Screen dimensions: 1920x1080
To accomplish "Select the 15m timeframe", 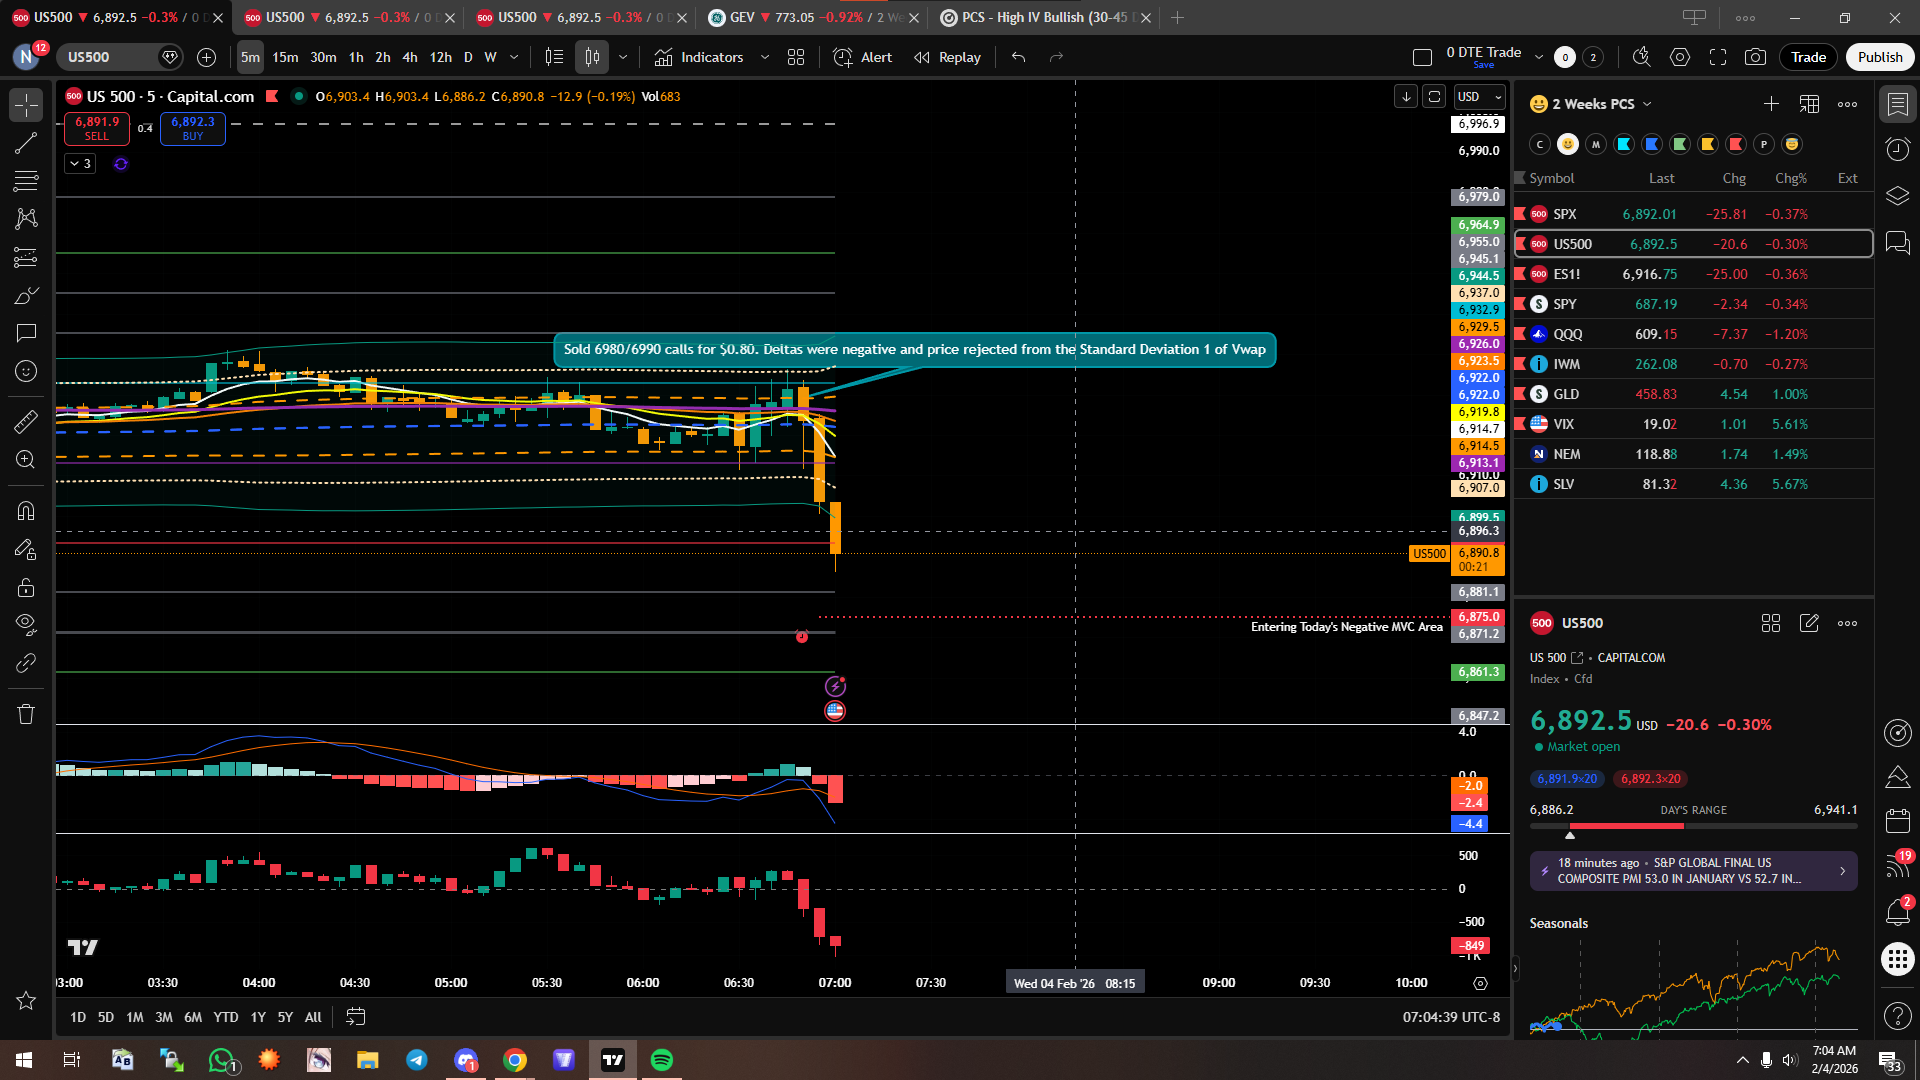I will (285, 57).
